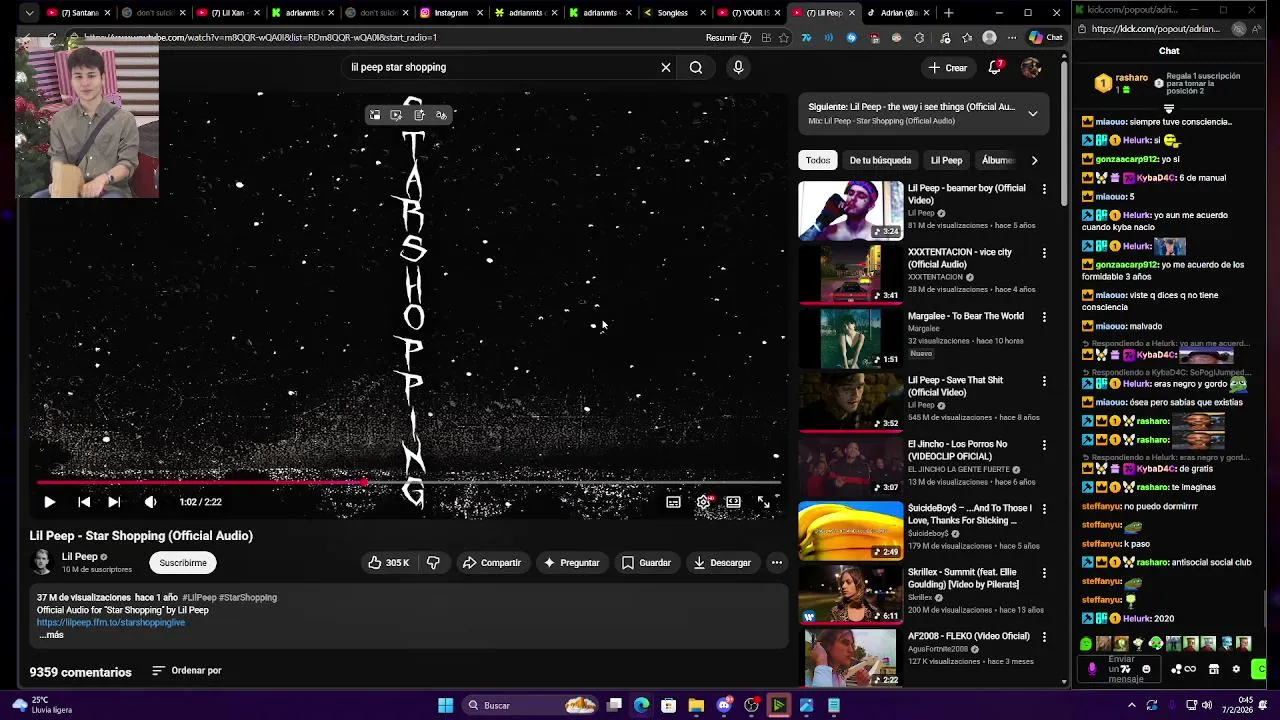Open the lilpeep.ffm.to/starshoppinglive link

[111, 622]
